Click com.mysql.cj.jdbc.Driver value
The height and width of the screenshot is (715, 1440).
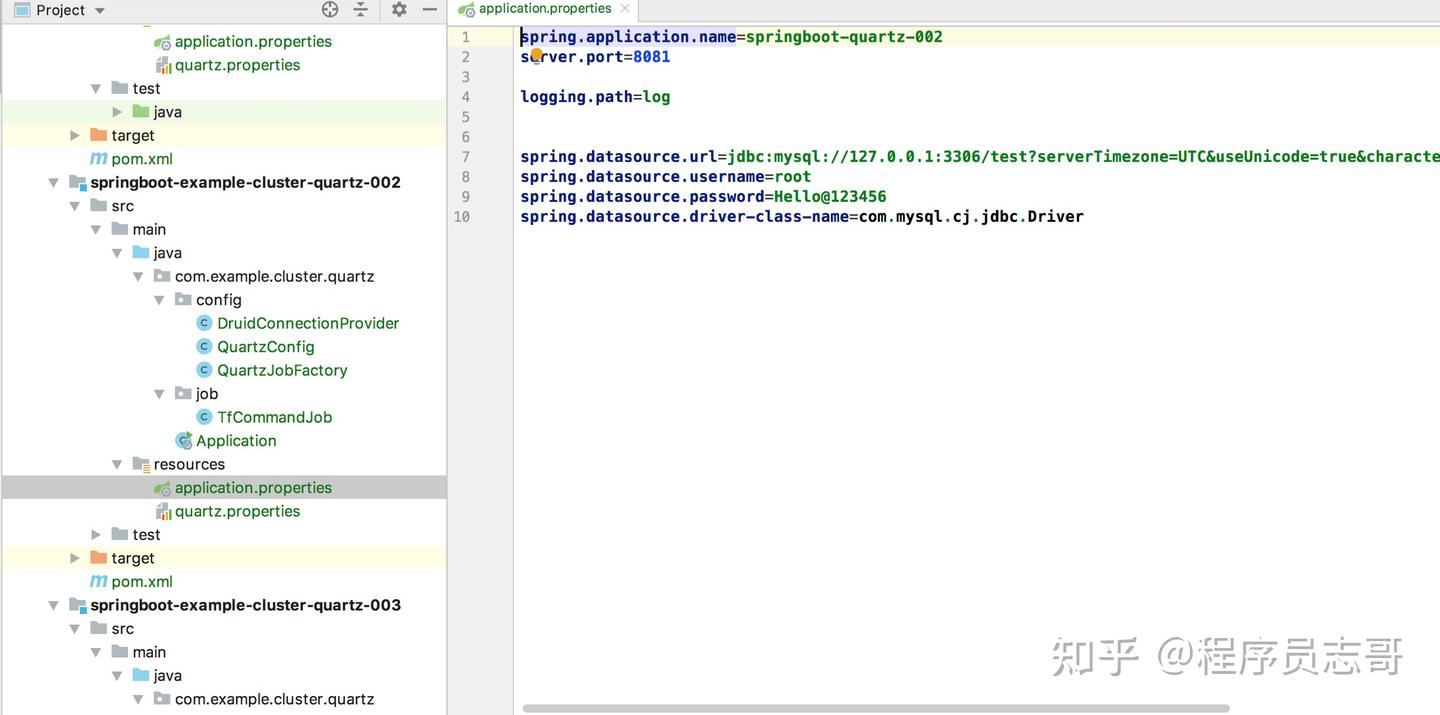[971, 217]
